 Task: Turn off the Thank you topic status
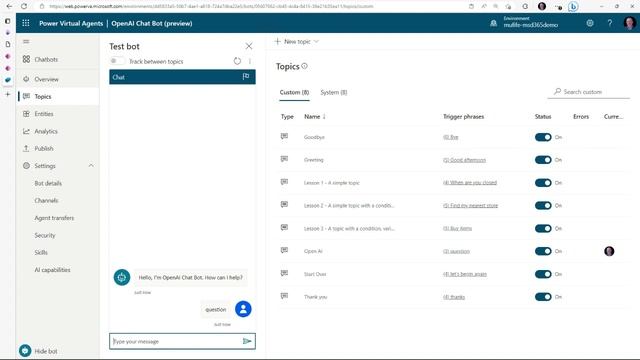[x=543, y=297]
